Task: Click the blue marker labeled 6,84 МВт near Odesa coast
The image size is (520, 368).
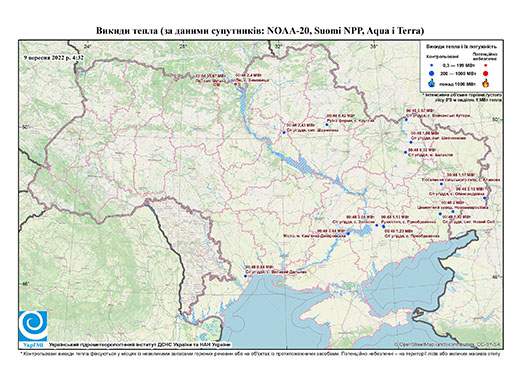Action: tap(246, 276)
